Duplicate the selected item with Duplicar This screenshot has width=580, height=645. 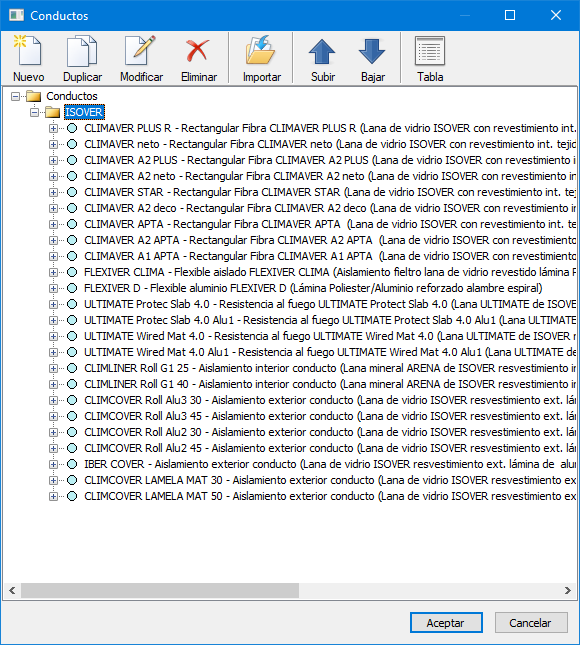82,59
